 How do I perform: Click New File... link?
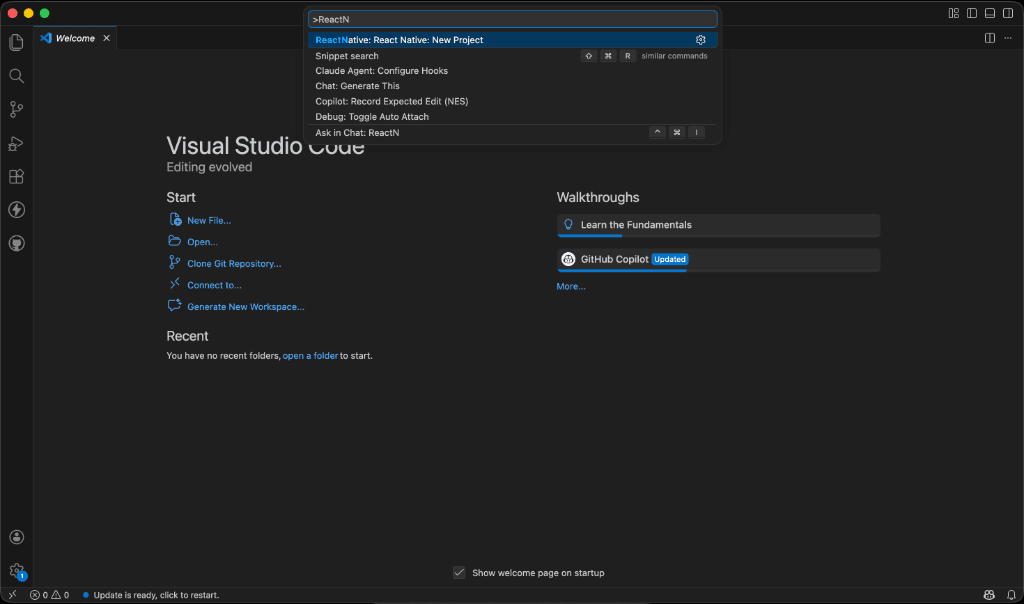point(209,221)
